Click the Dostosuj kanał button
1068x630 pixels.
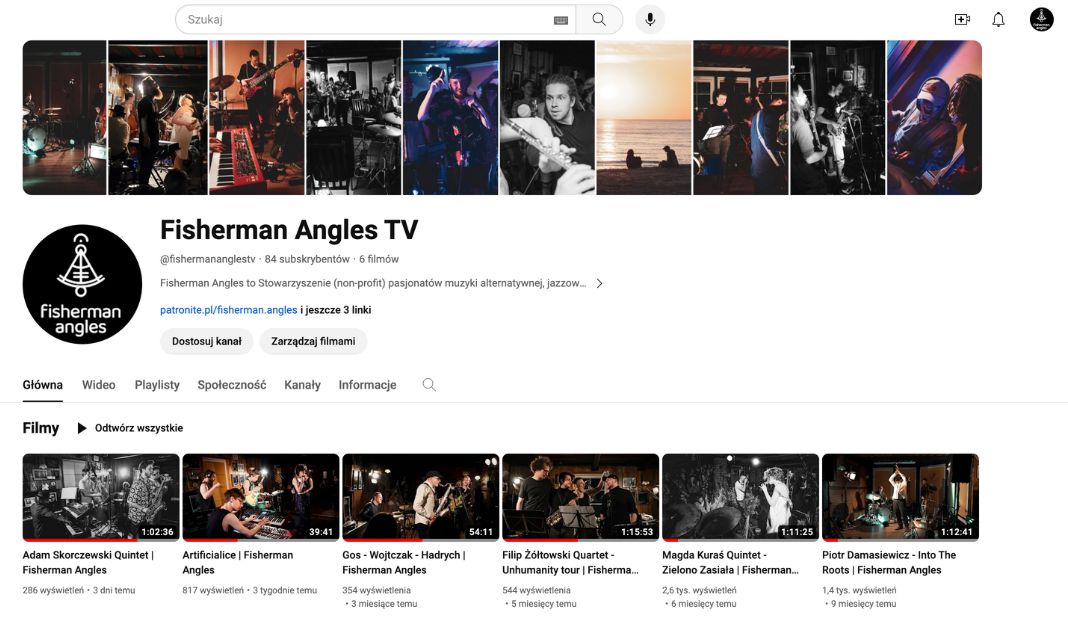tap(206, 341)
